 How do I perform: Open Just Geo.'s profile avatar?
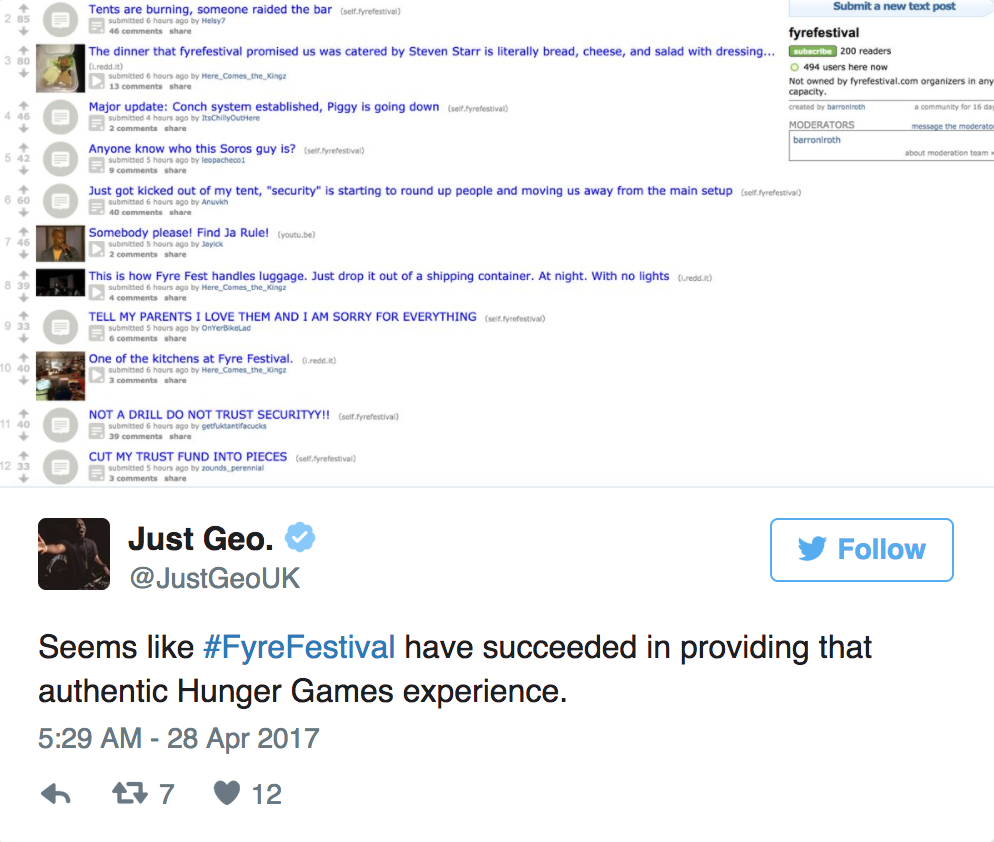74,554
